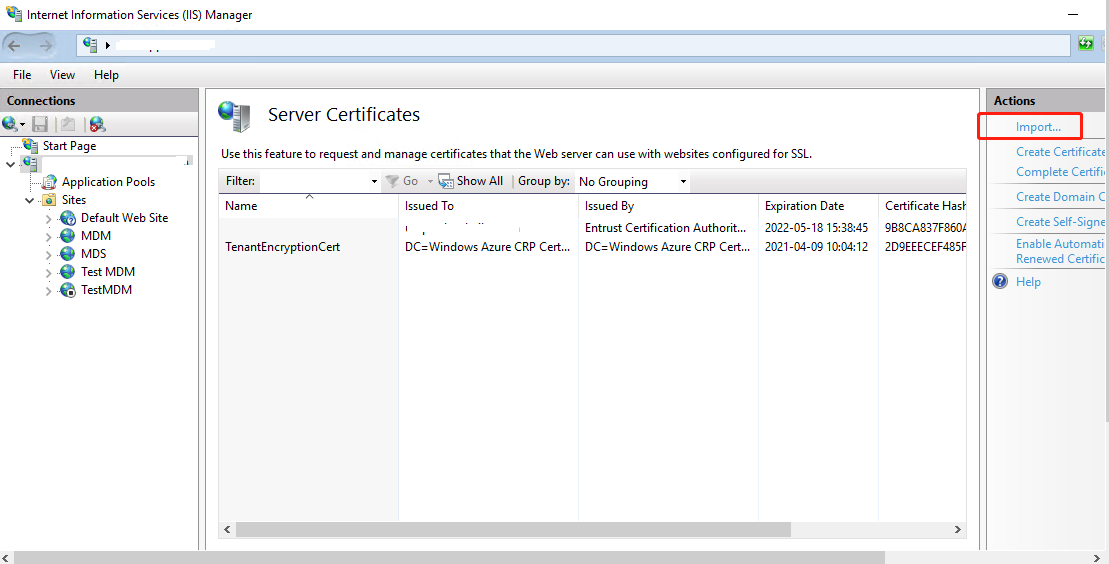The width and height of the screenshot is (1109, 564).
Task: Expand the Test MDM site node
Action: (48, 272)
